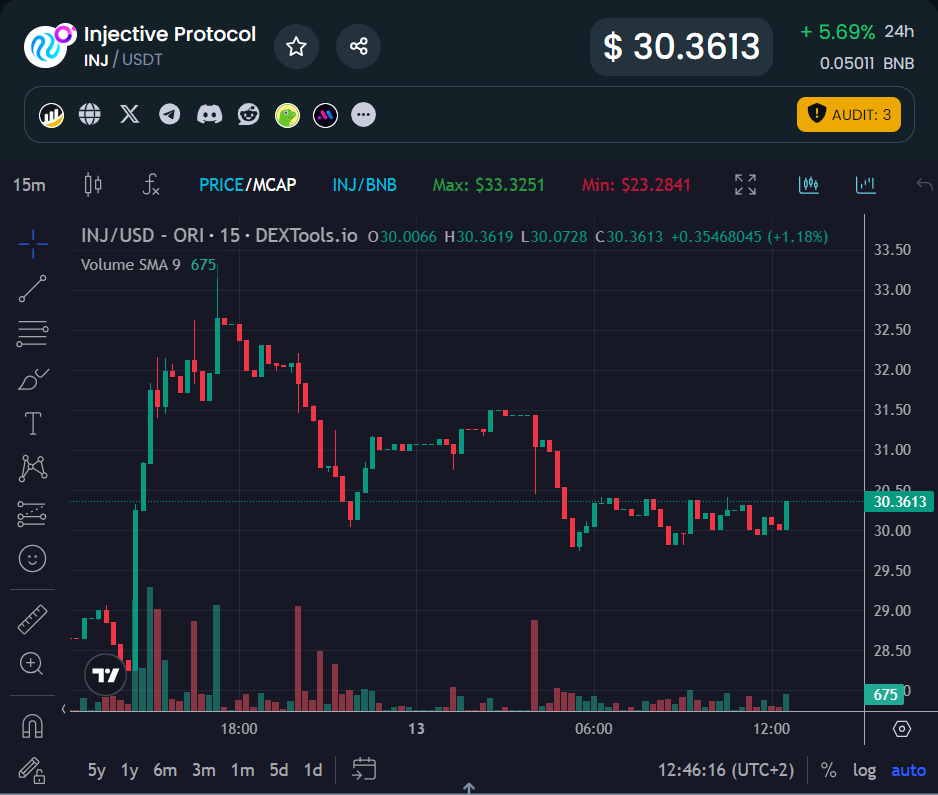Toggle the auto scale option

point(908,770)
